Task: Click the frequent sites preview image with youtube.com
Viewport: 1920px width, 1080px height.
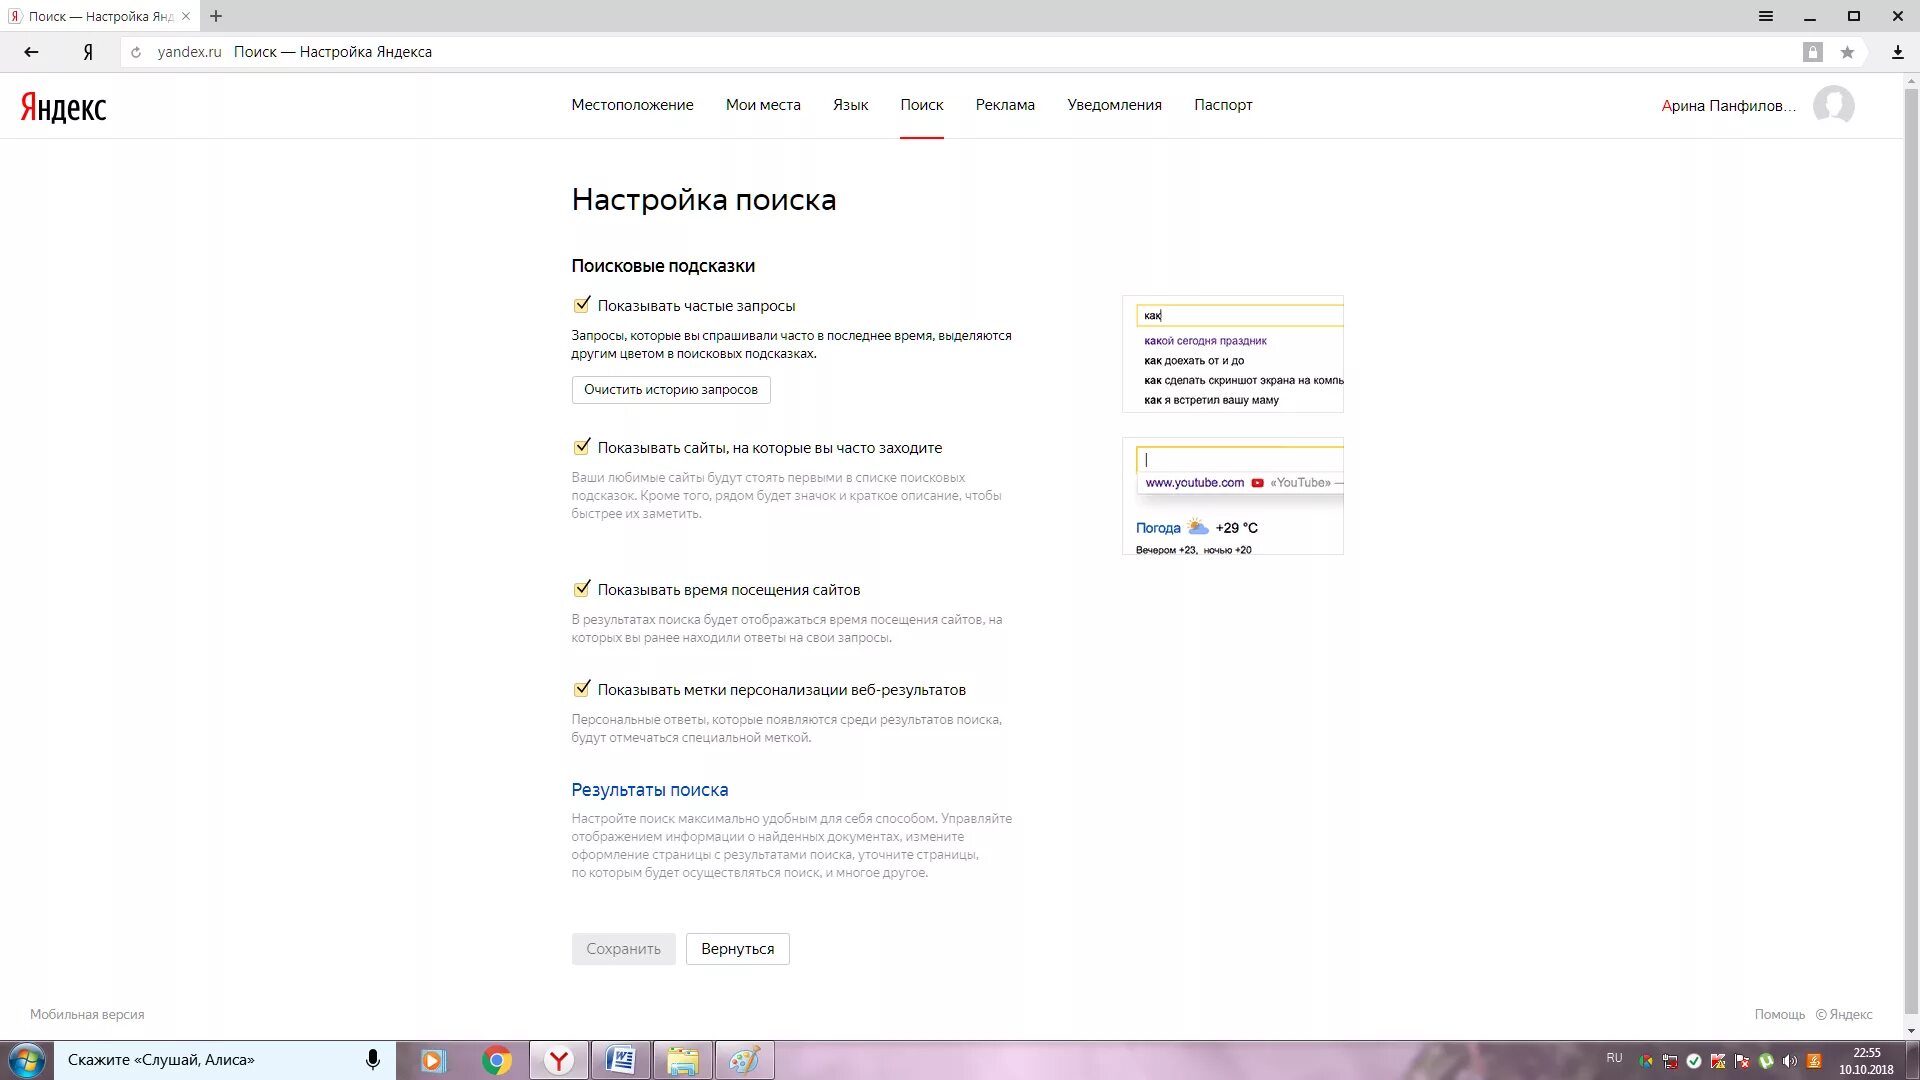Action: point(1232,496)
